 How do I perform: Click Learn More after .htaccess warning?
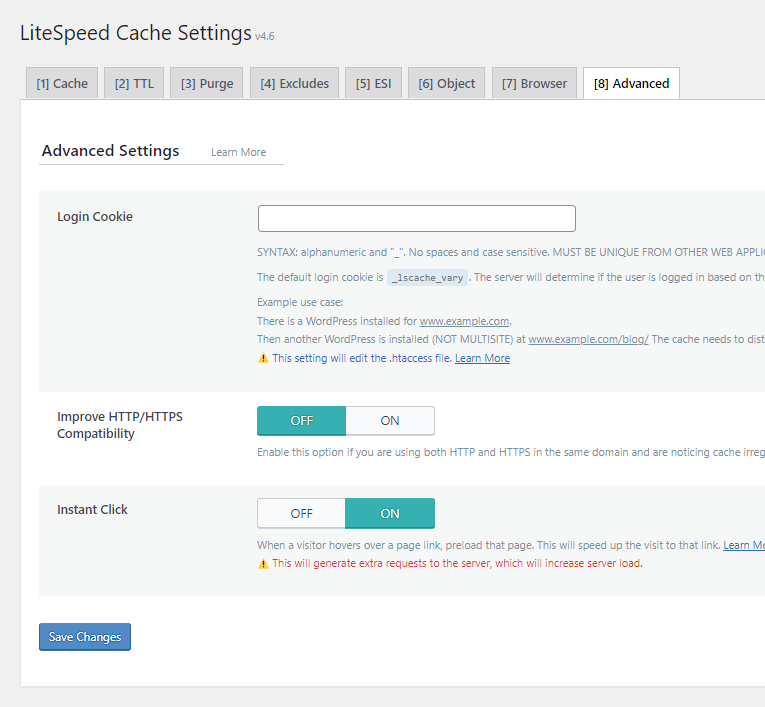(483, 358)
